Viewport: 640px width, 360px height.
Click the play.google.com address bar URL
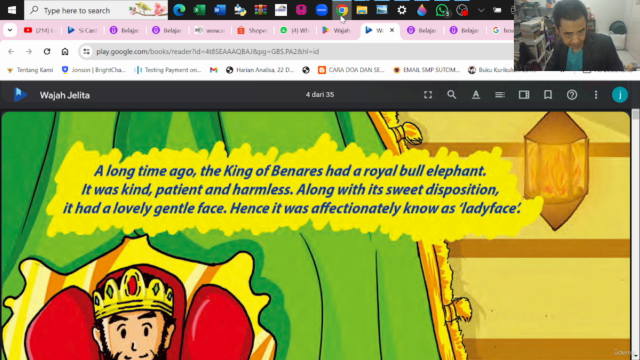207,51
